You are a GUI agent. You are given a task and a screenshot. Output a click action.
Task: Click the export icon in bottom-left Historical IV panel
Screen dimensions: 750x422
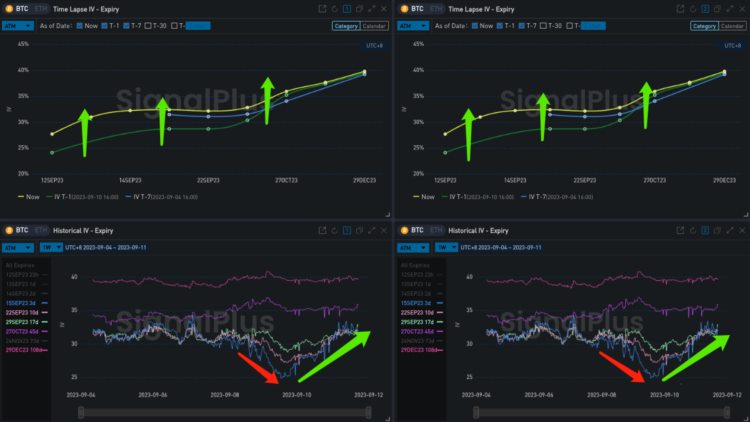pos(321,230)
